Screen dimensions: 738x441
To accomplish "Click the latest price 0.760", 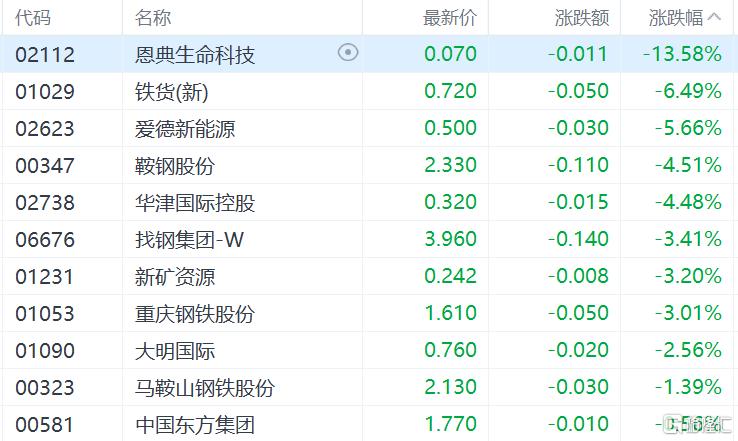I will click(x=450, y=350).
